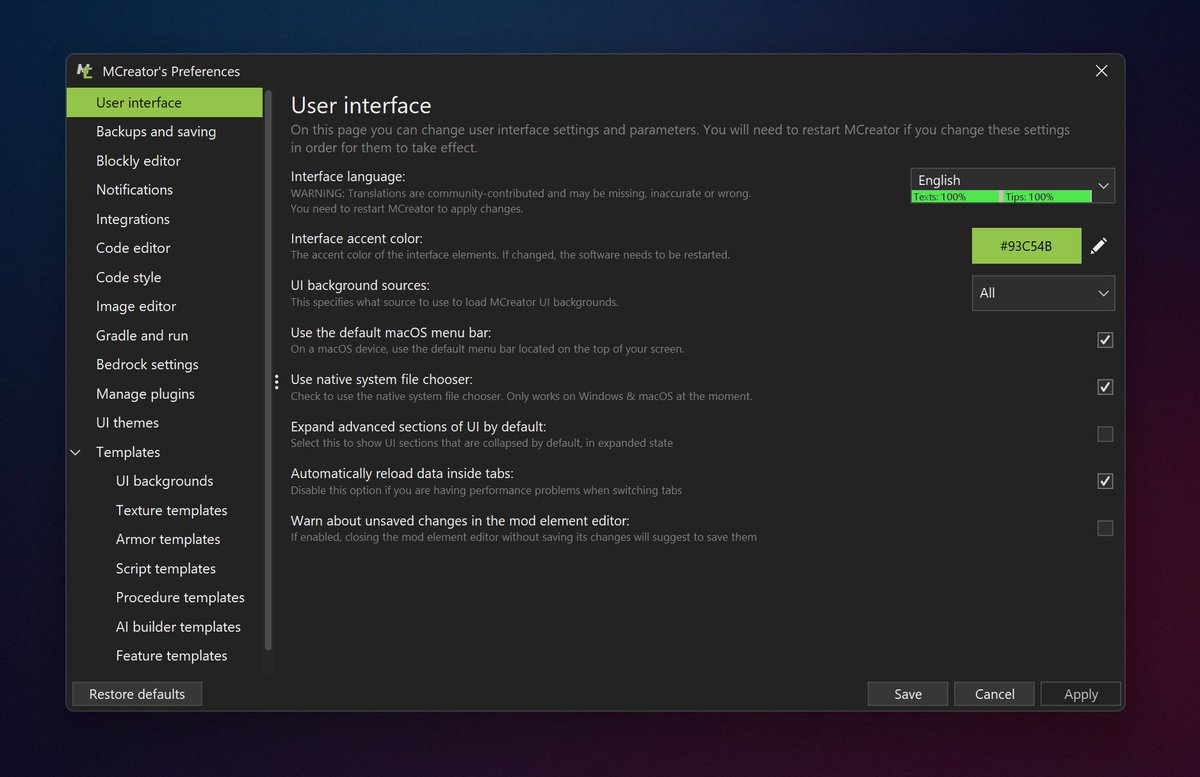This screenshot has height=777, width=1200.
Task: Enable Expand advanced sections of UI by default
Action: pos(1105,434)
